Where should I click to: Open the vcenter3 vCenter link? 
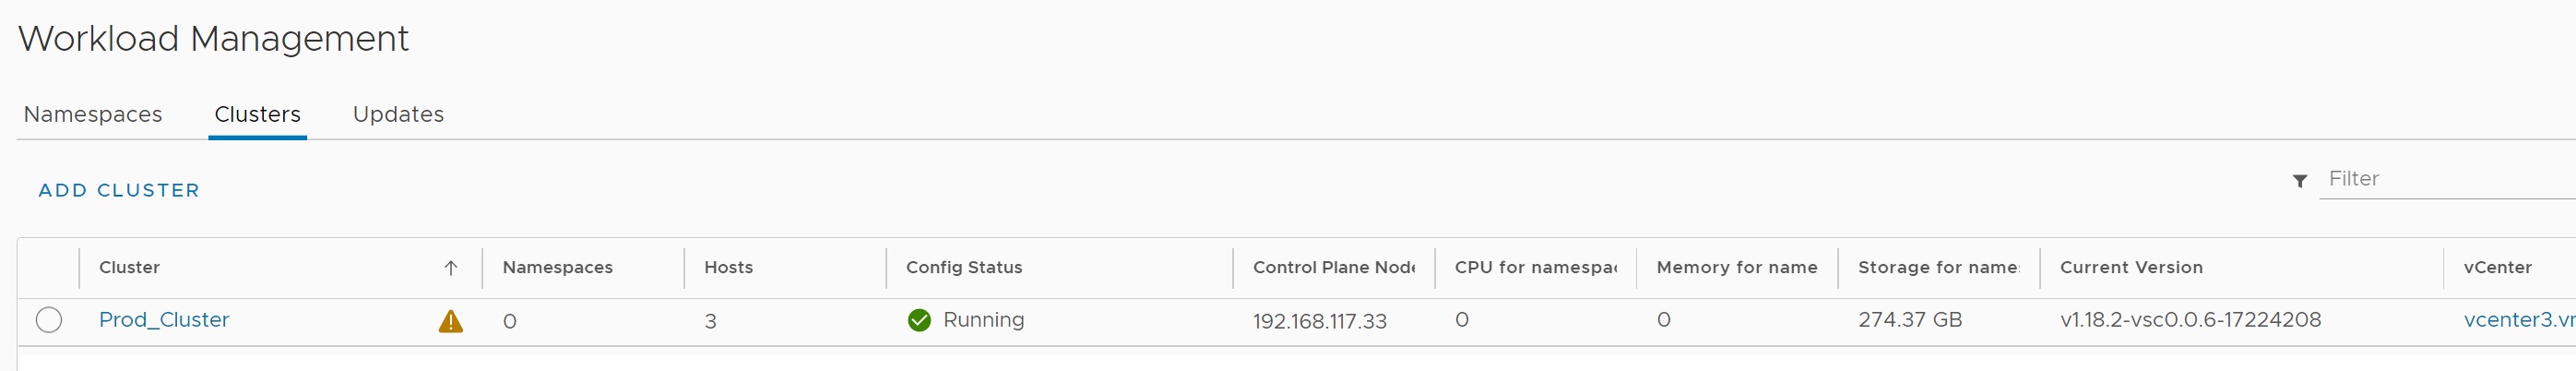2518,320
